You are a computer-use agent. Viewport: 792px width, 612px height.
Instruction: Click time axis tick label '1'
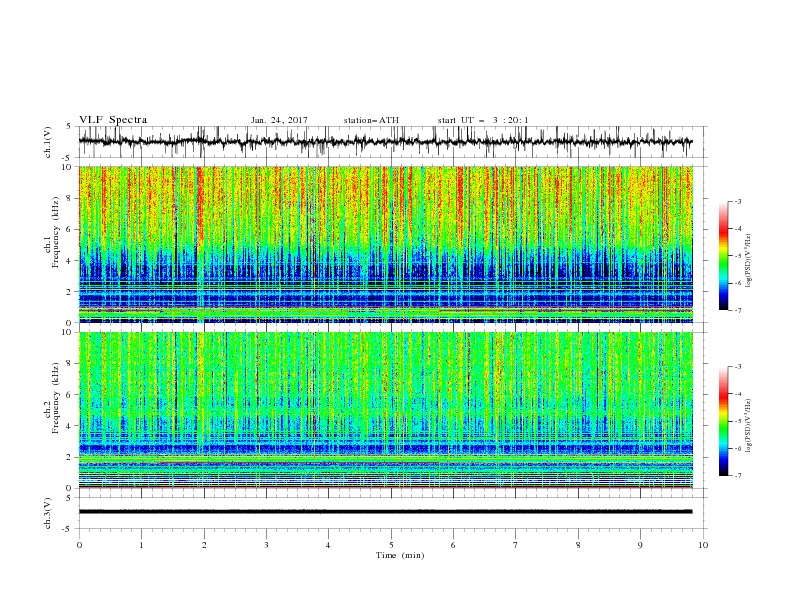click(142, 545)
